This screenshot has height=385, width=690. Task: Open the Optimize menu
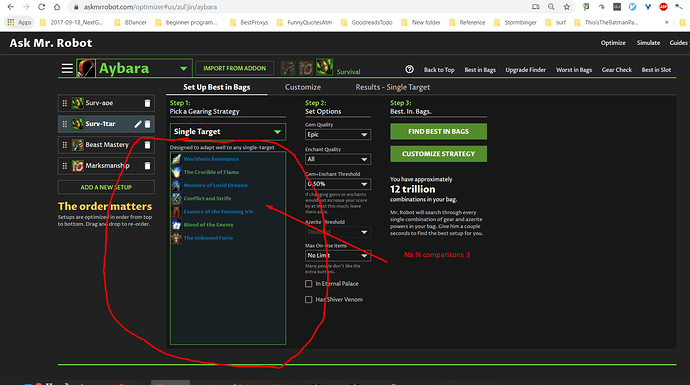click(613, 43)
